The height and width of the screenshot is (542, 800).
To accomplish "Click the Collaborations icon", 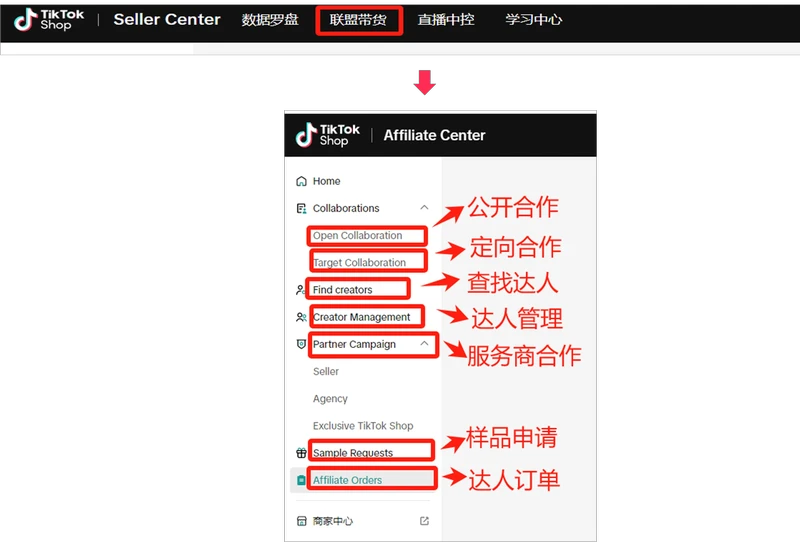I will coord(302,209).
